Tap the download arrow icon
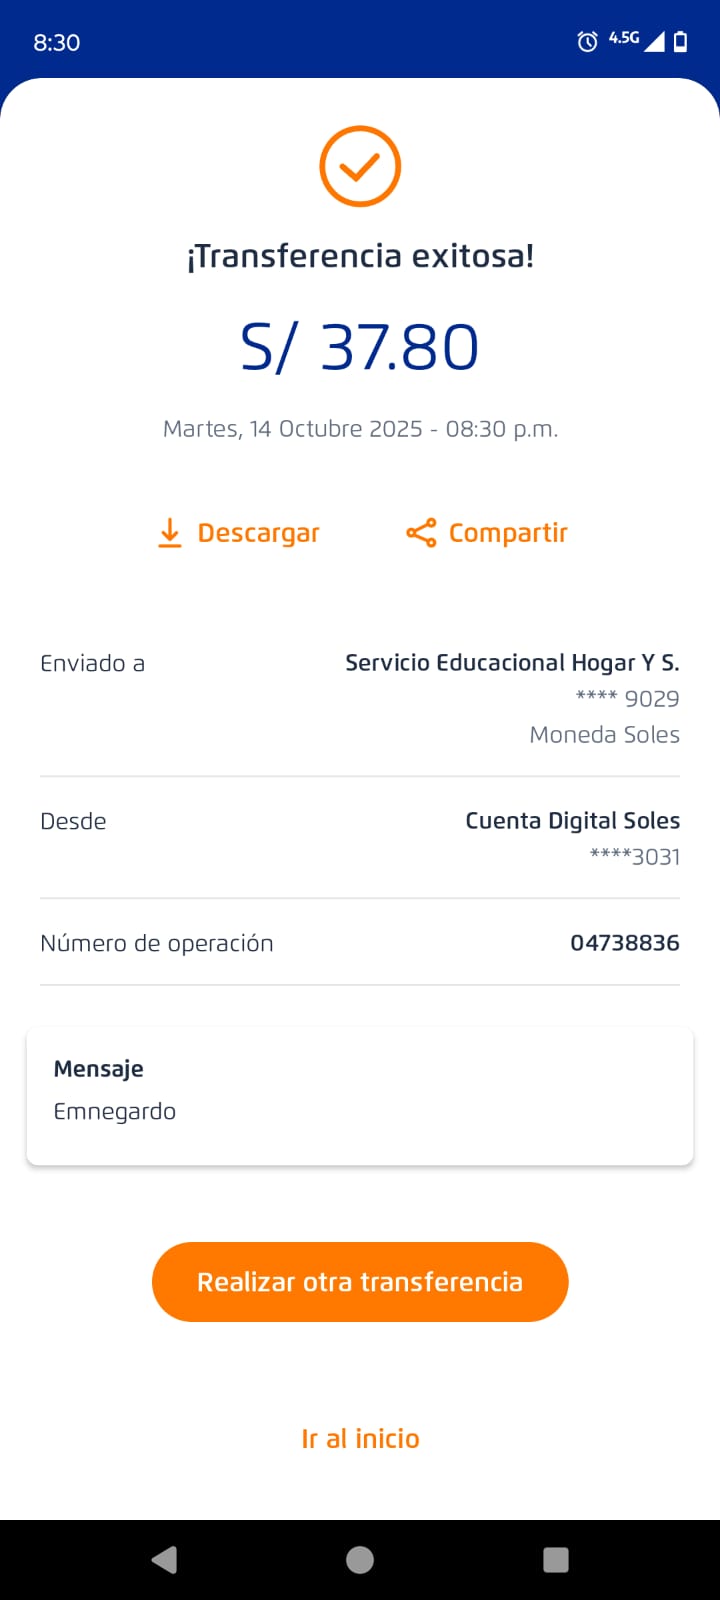This screenshot has height=1600, width=720. pos(170,533)
